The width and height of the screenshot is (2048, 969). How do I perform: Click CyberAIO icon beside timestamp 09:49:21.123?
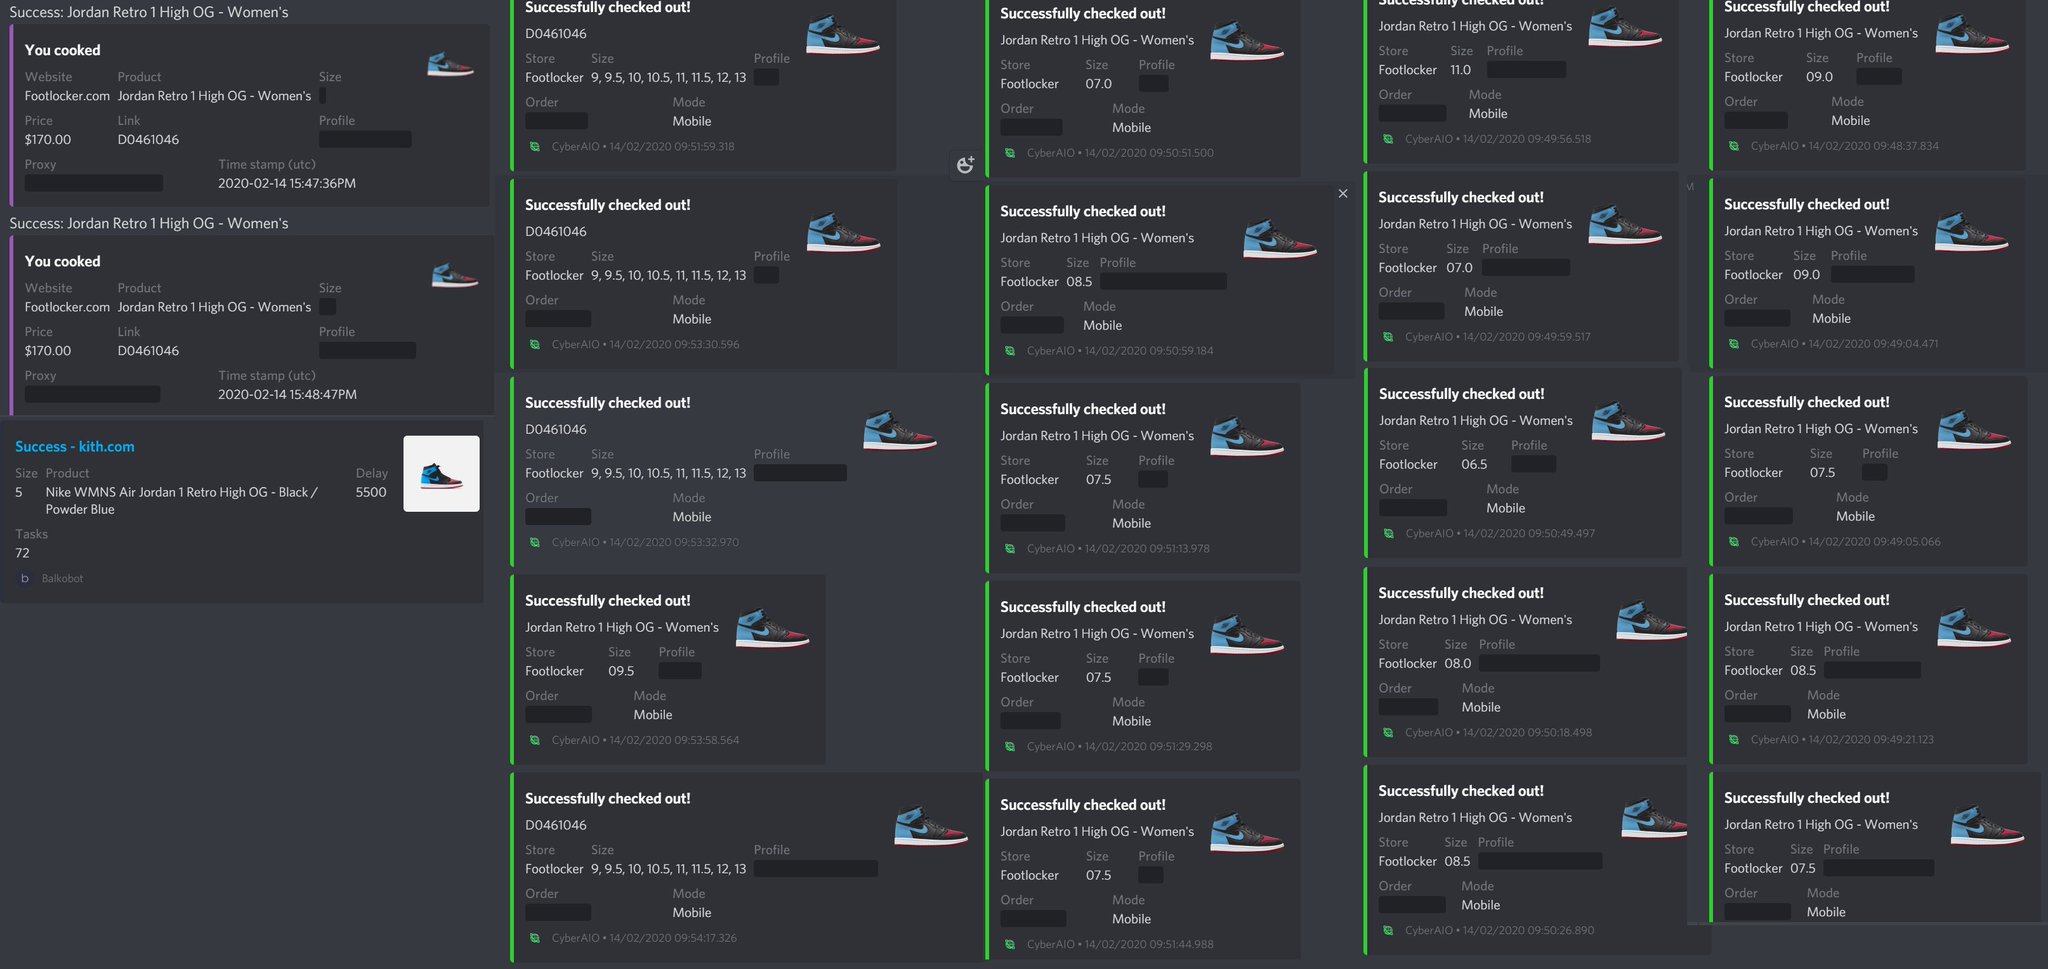pyautogui.click(x=1734, y=740)
